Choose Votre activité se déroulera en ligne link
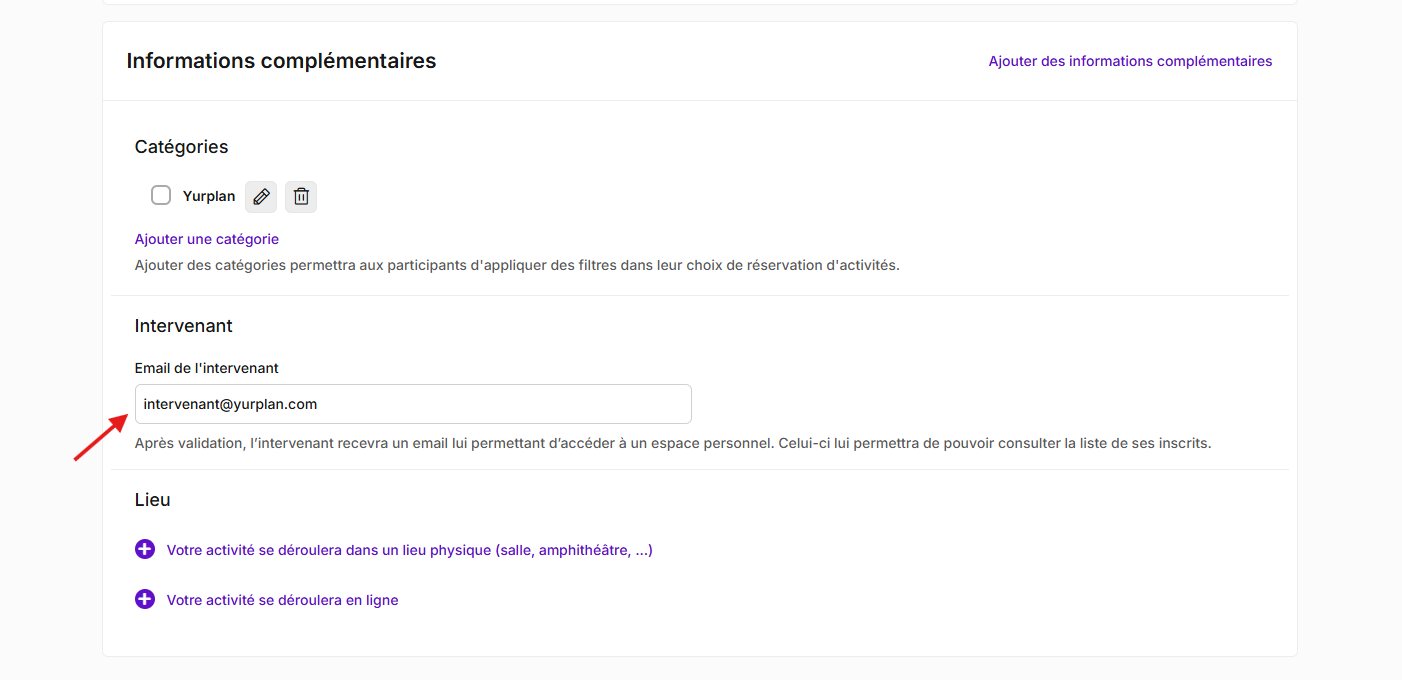Screen dimensions: 1402x680 (283, 600)
